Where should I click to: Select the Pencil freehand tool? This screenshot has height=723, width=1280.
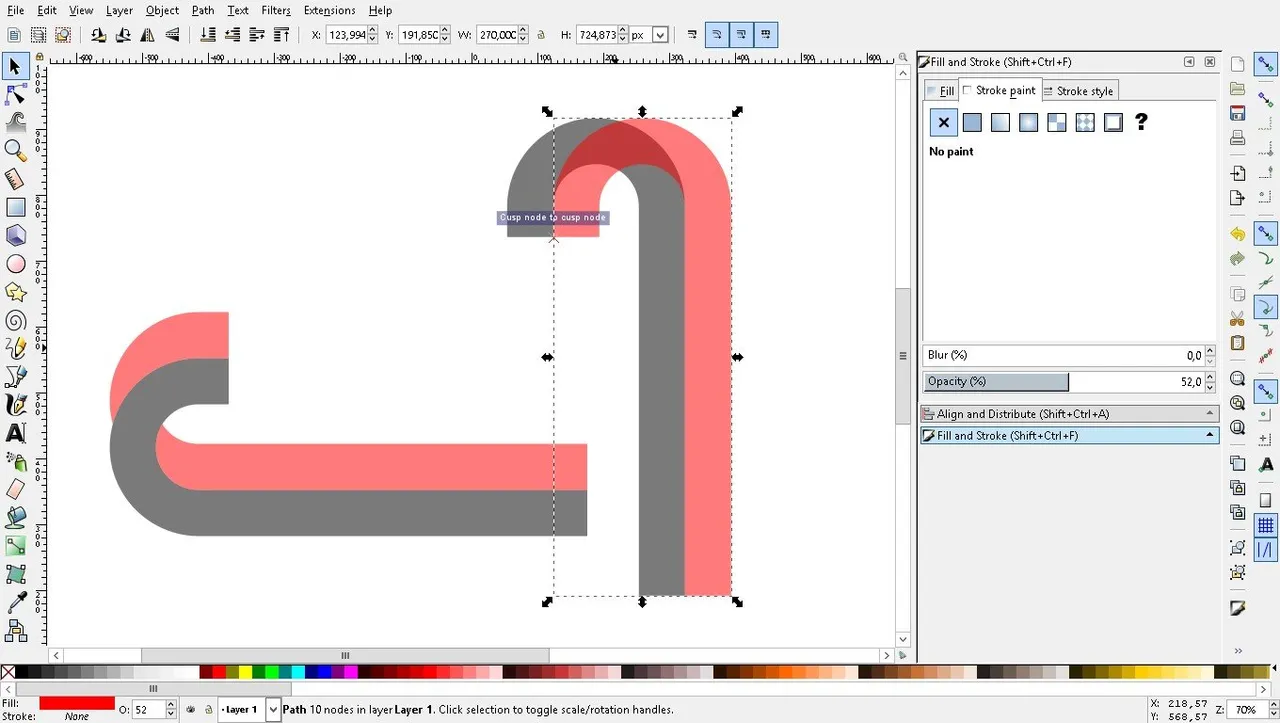[x=15, y=349]
